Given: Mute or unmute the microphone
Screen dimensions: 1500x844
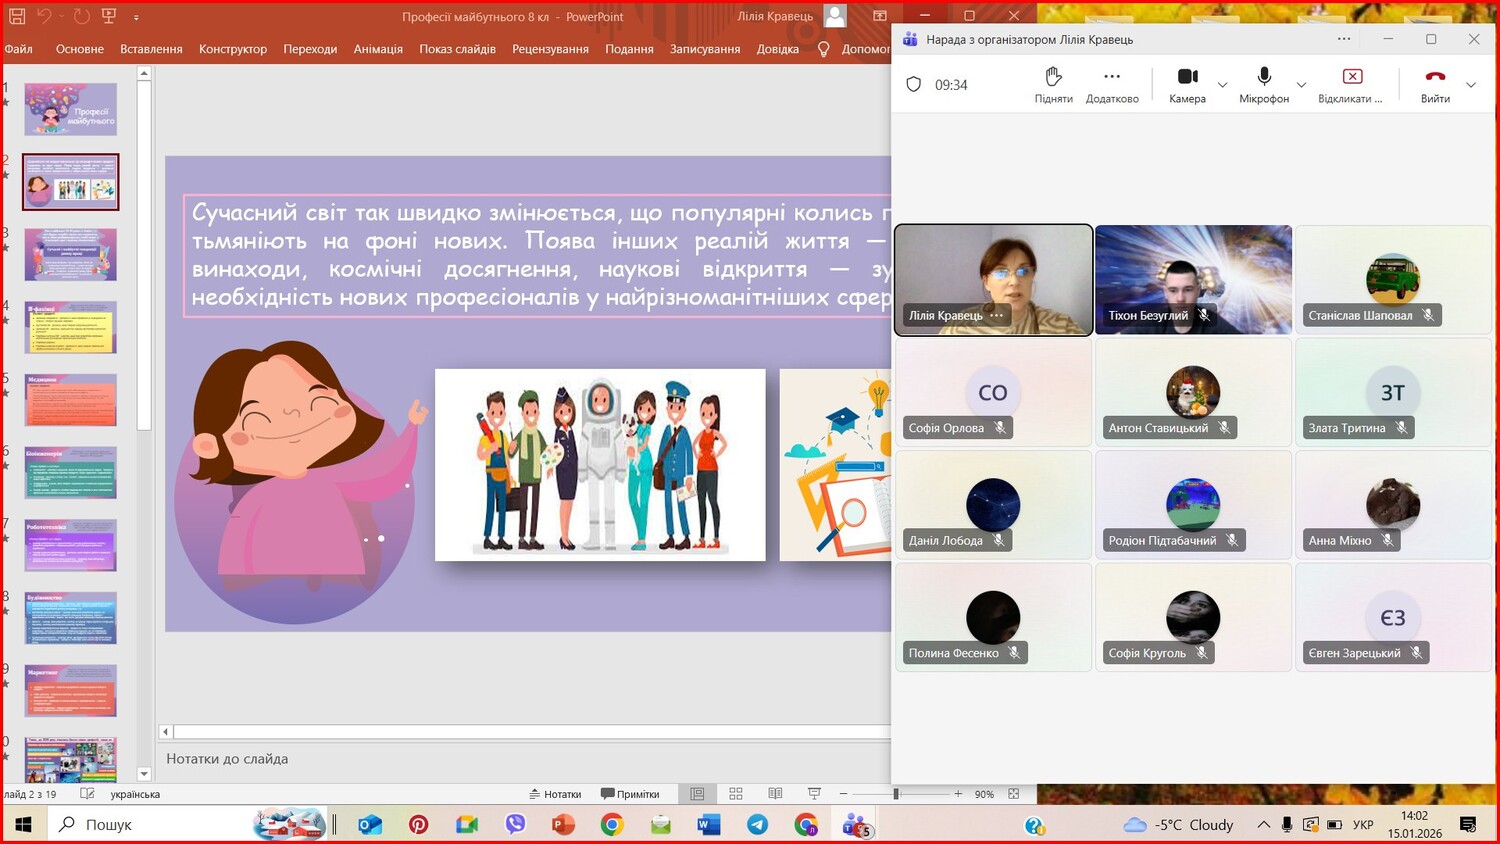Looking at the screenshot, I should coord(1264,77).
